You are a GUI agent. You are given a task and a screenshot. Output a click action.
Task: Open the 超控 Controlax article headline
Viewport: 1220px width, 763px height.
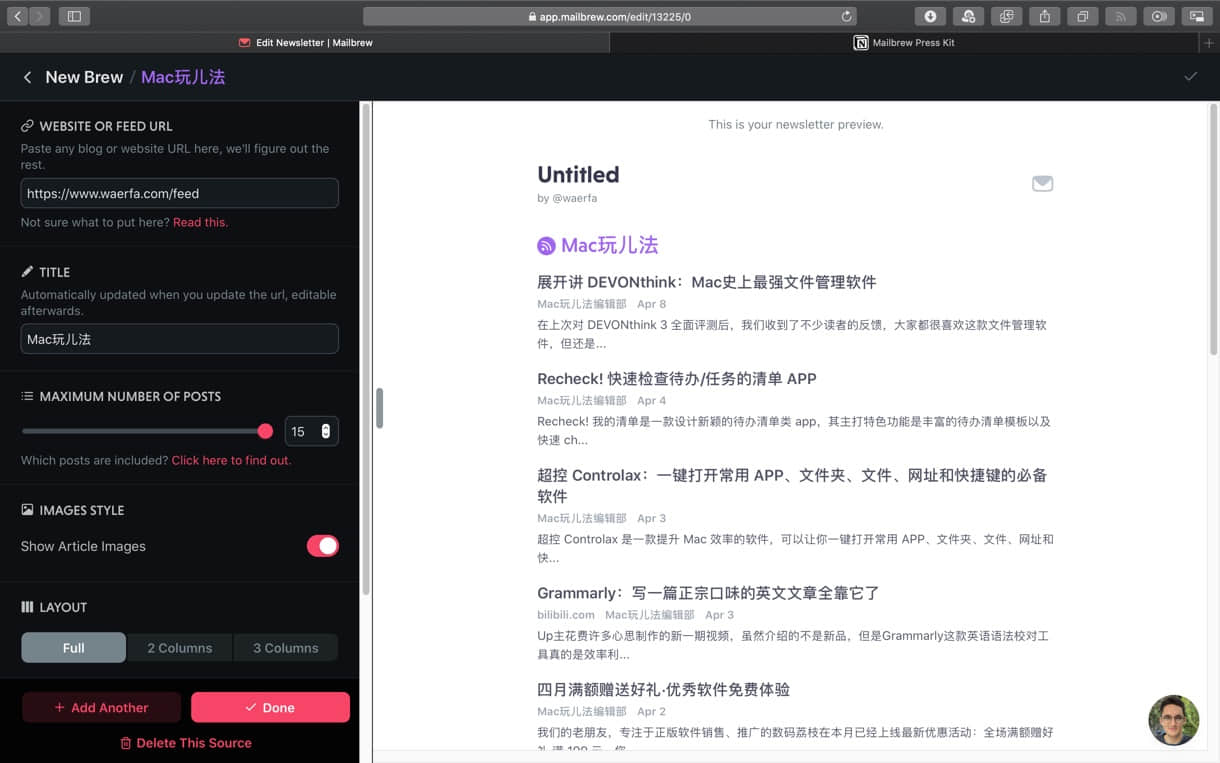[792, 486]
